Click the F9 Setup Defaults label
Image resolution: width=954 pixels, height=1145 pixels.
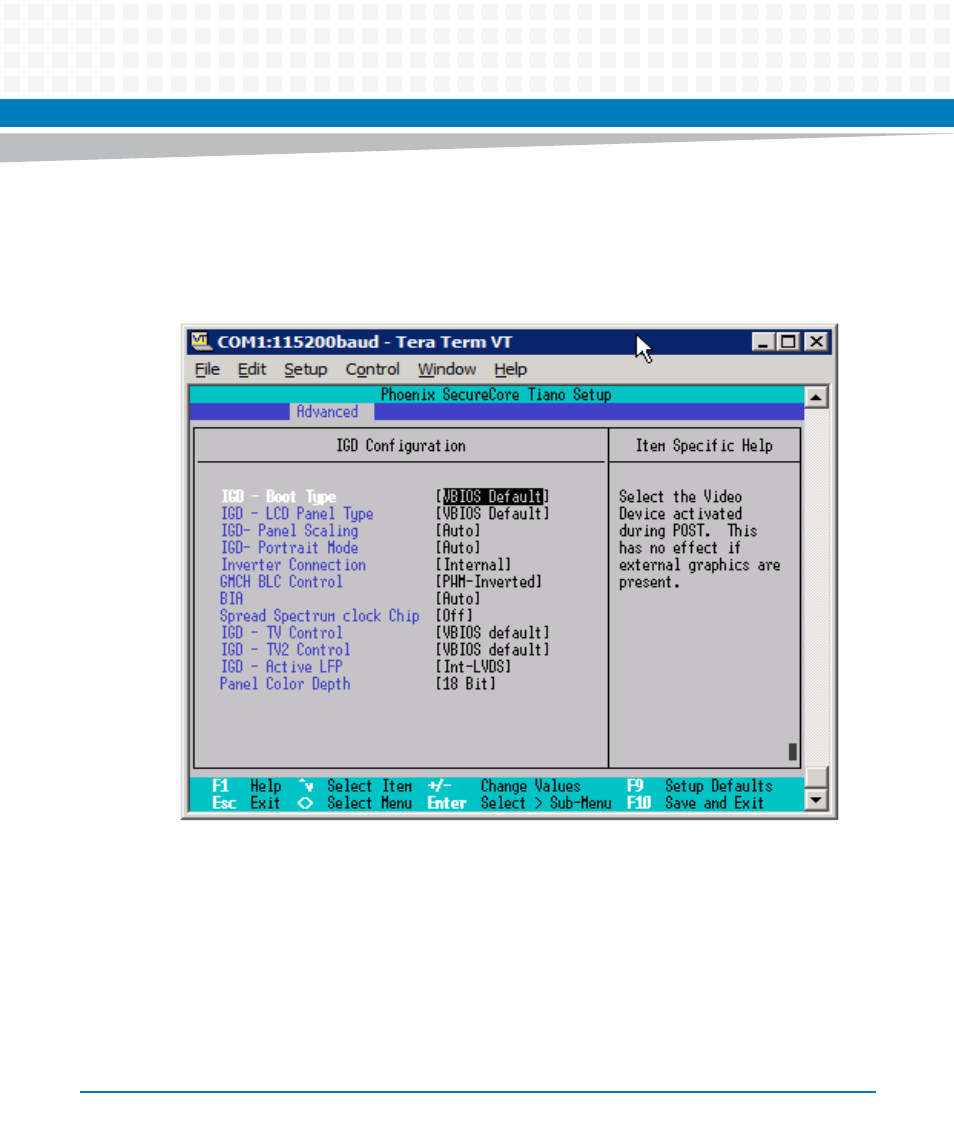[x=700, y=786]
